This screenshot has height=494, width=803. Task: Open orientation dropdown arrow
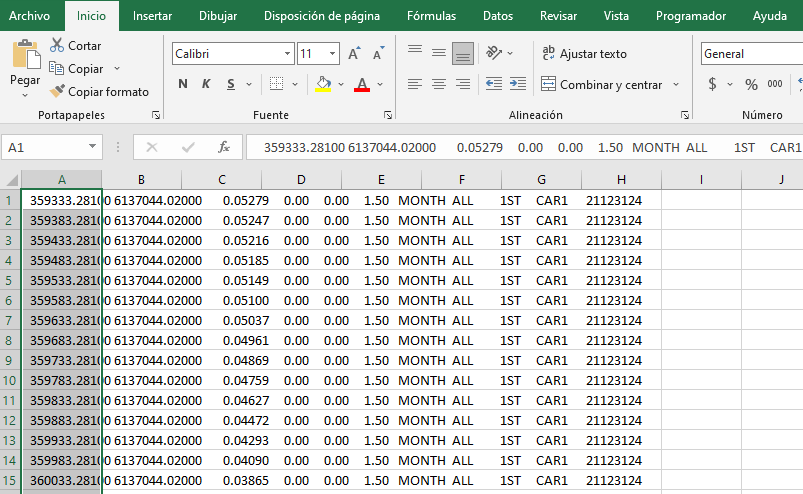click(510, 53)
